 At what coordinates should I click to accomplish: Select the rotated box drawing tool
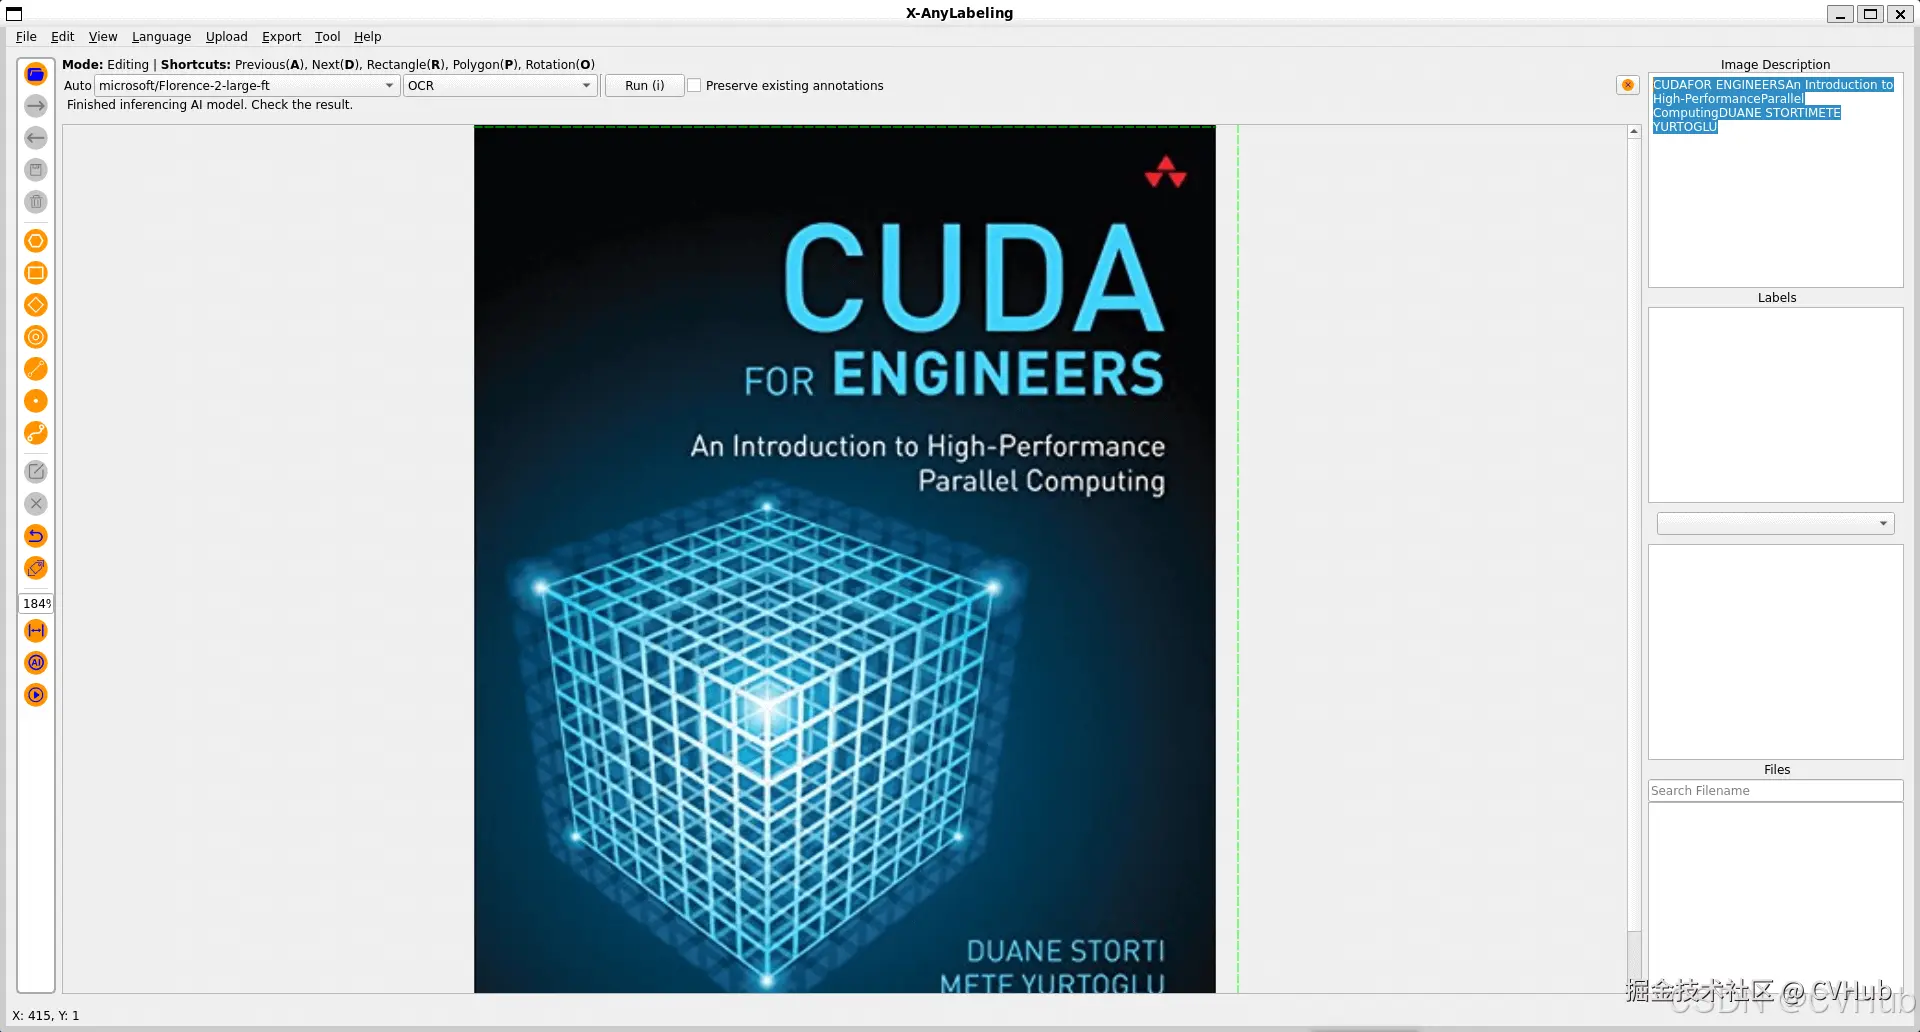36,305
